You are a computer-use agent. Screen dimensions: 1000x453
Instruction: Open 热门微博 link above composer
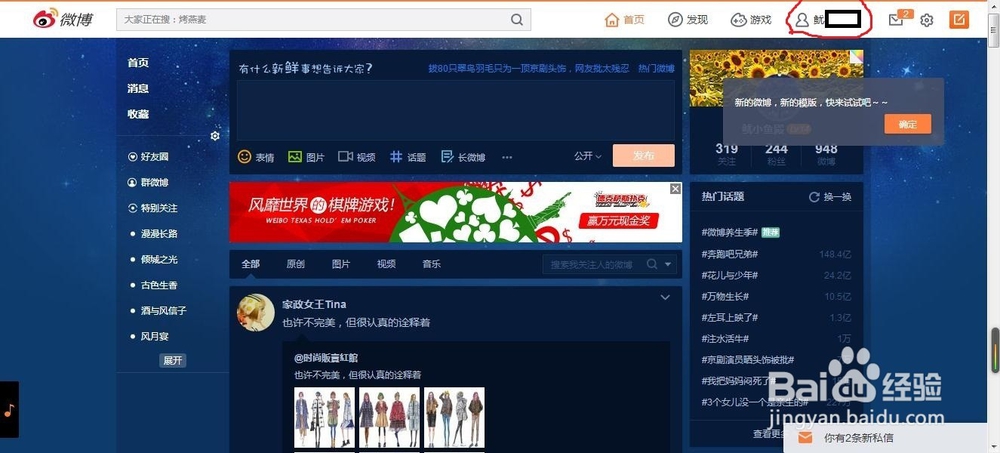tap(656, 68)
